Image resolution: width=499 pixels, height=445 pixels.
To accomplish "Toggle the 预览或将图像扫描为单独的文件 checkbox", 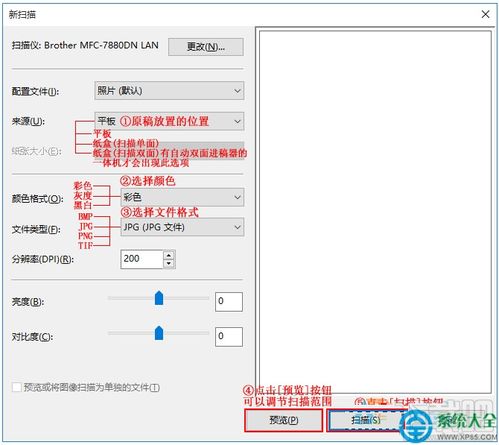I will [16, 387].
